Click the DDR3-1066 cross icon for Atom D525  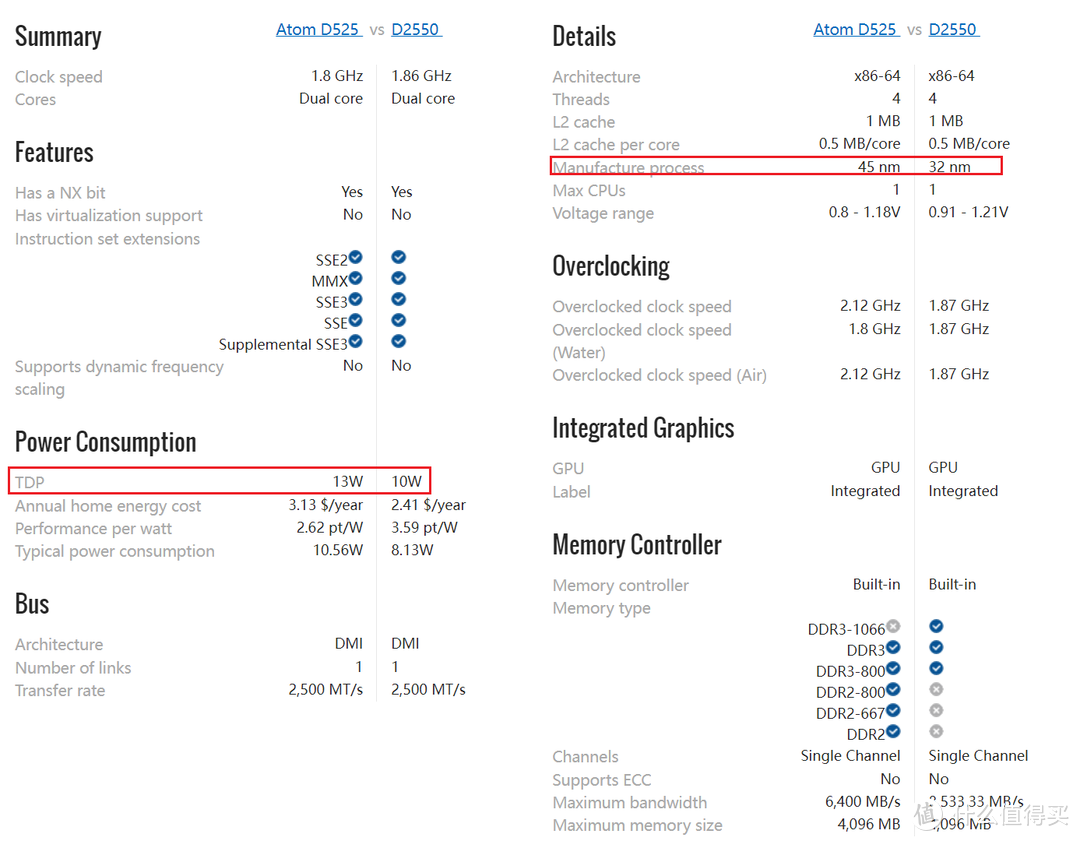(893, 626)
